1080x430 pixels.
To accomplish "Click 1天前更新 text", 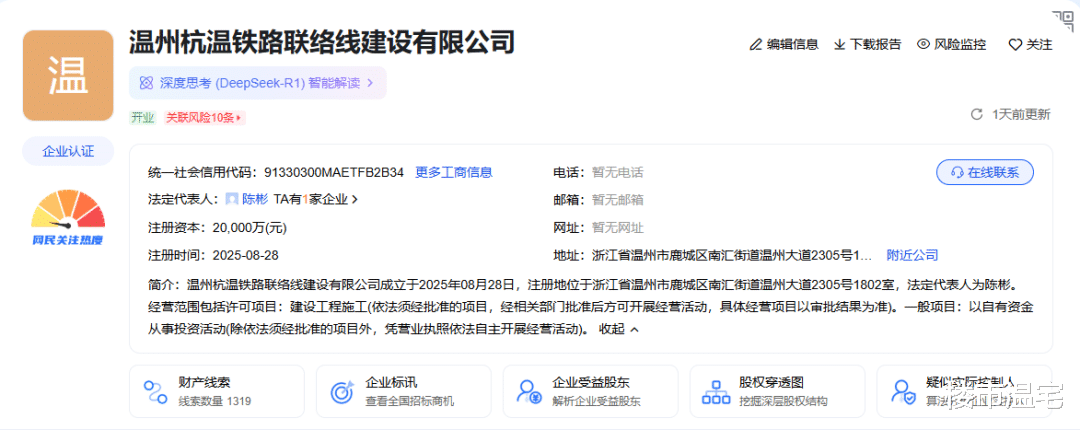I will [1021, 114].
